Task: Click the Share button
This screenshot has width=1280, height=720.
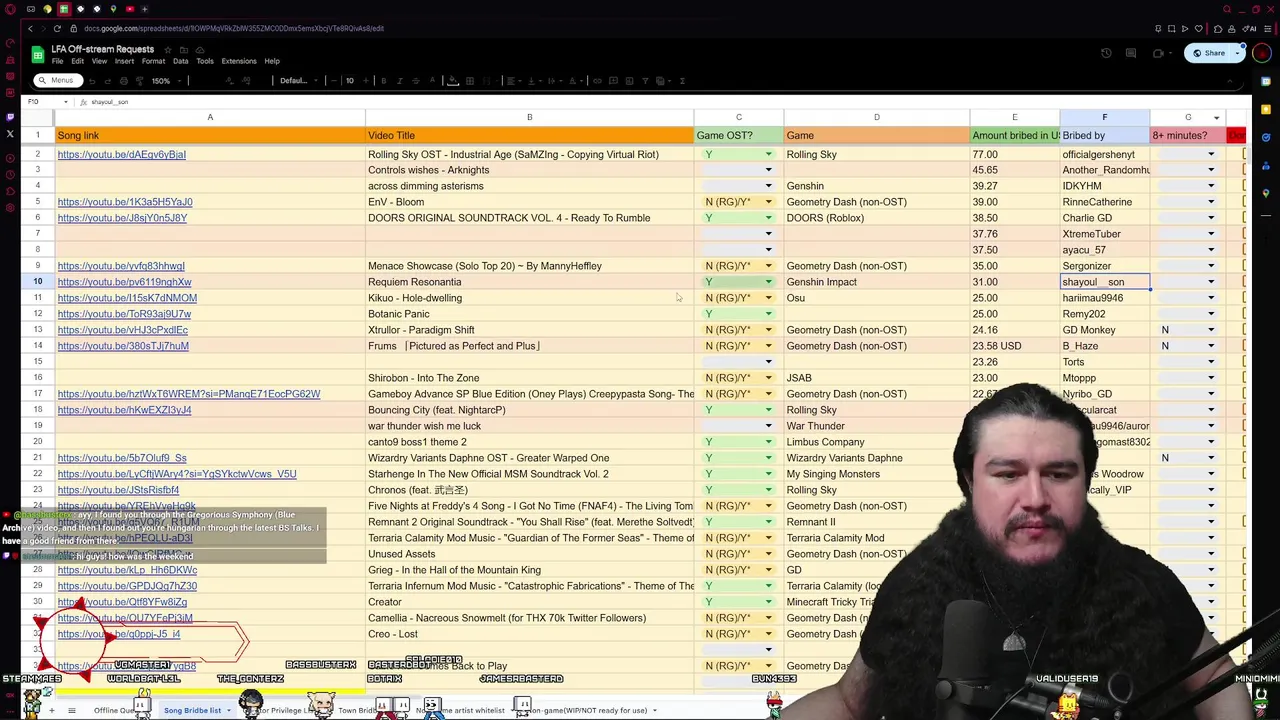Action: (x=1208, y=53)
